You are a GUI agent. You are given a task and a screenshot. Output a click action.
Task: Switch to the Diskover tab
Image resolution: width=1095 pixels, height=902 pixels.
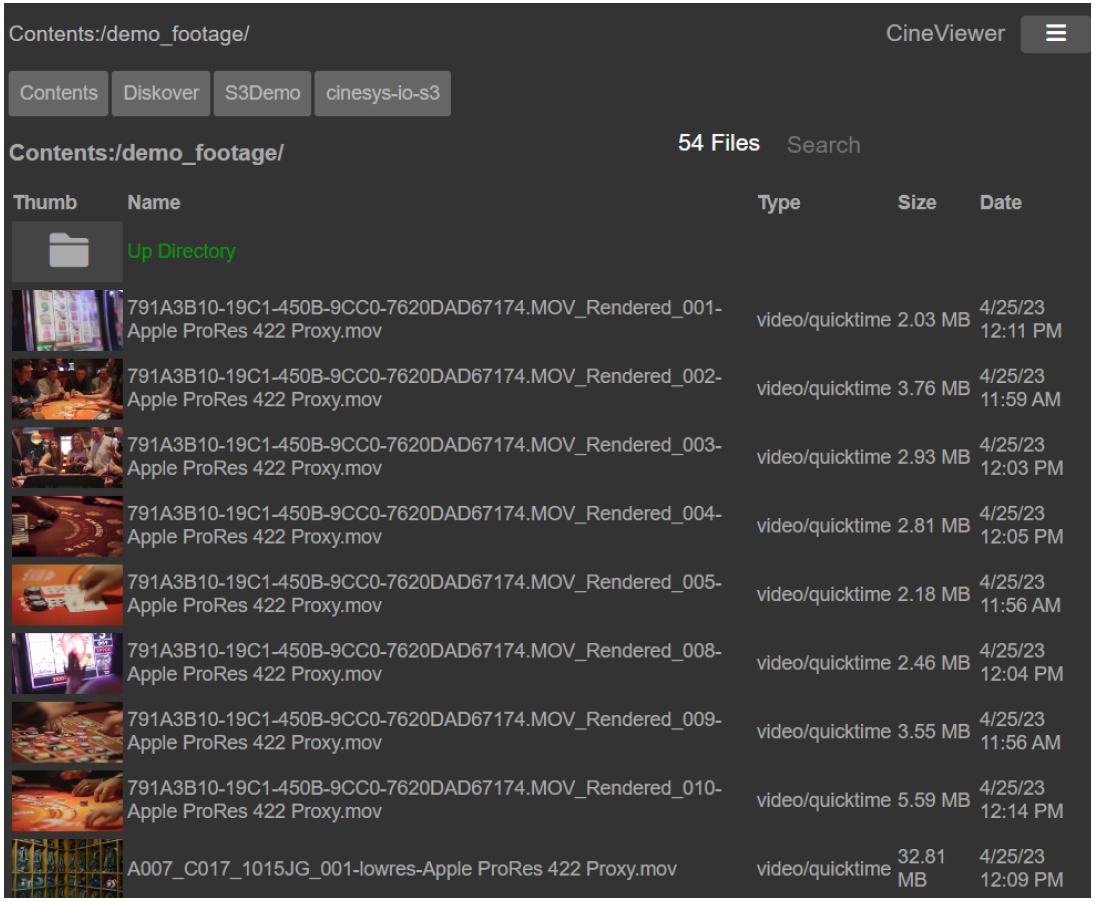click(x=161, y=93)
